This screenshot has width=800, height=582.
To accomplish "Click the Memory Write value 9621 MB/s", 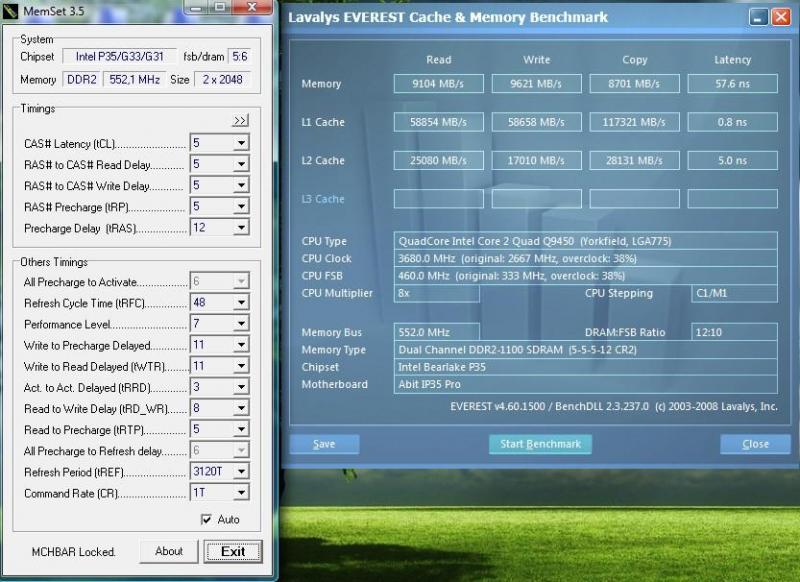I will [537, 84].
